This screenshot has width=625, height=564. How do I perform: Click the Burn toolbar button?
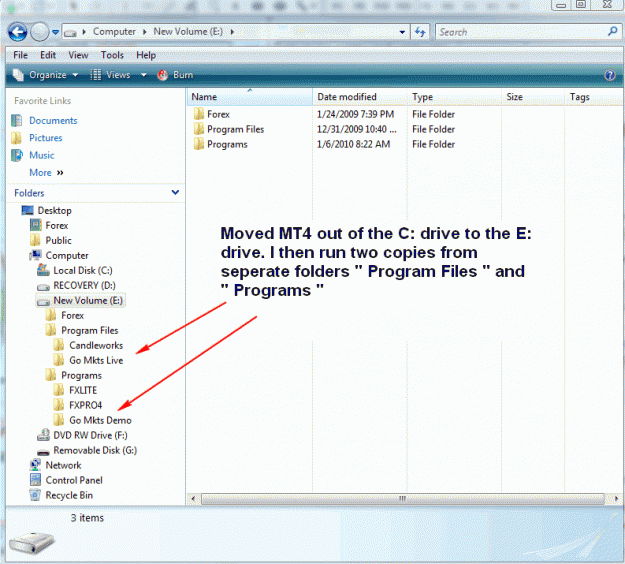(175, 75)
